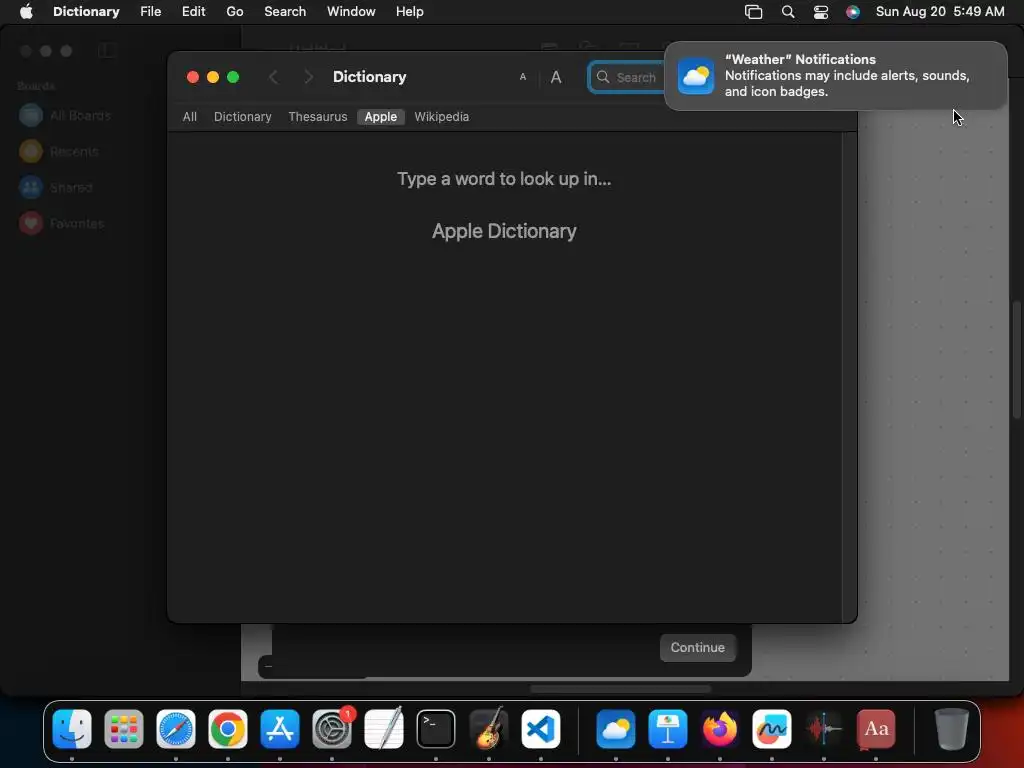1024x768 pixels.
Task: Open Freeform from the Dock
Action: click(x=771, y=729)
